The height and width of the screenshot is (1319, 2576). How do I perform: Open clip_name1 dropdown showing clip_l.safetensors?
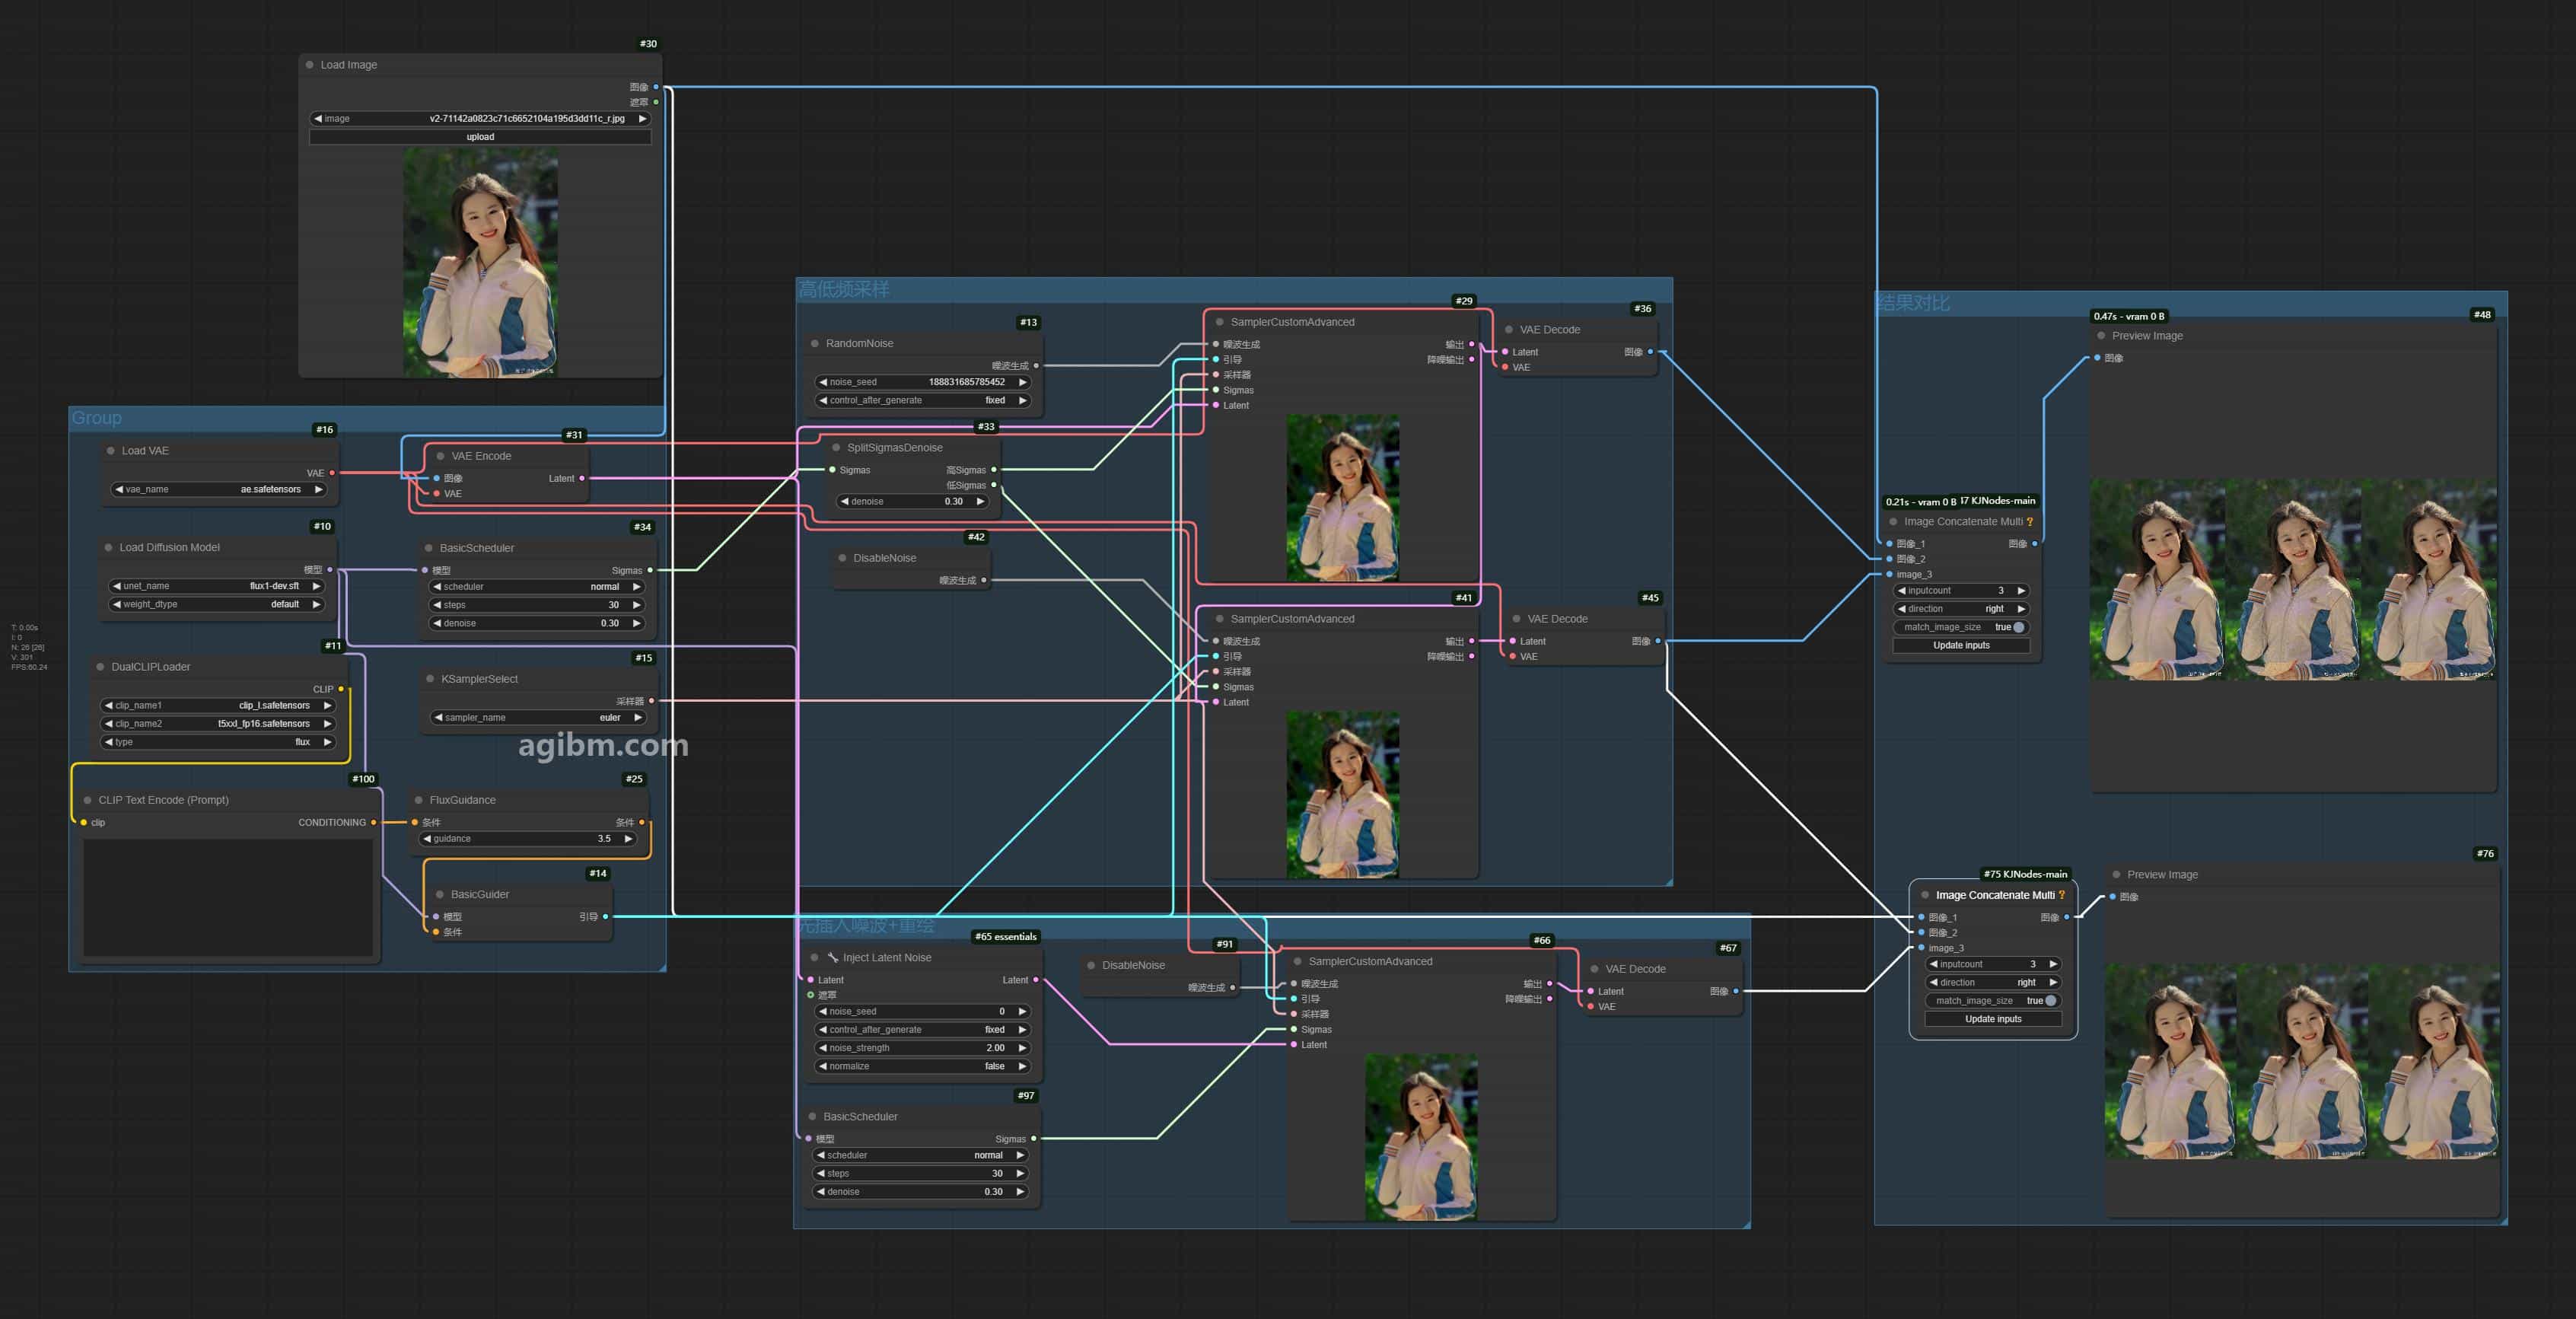pos(218,705)
